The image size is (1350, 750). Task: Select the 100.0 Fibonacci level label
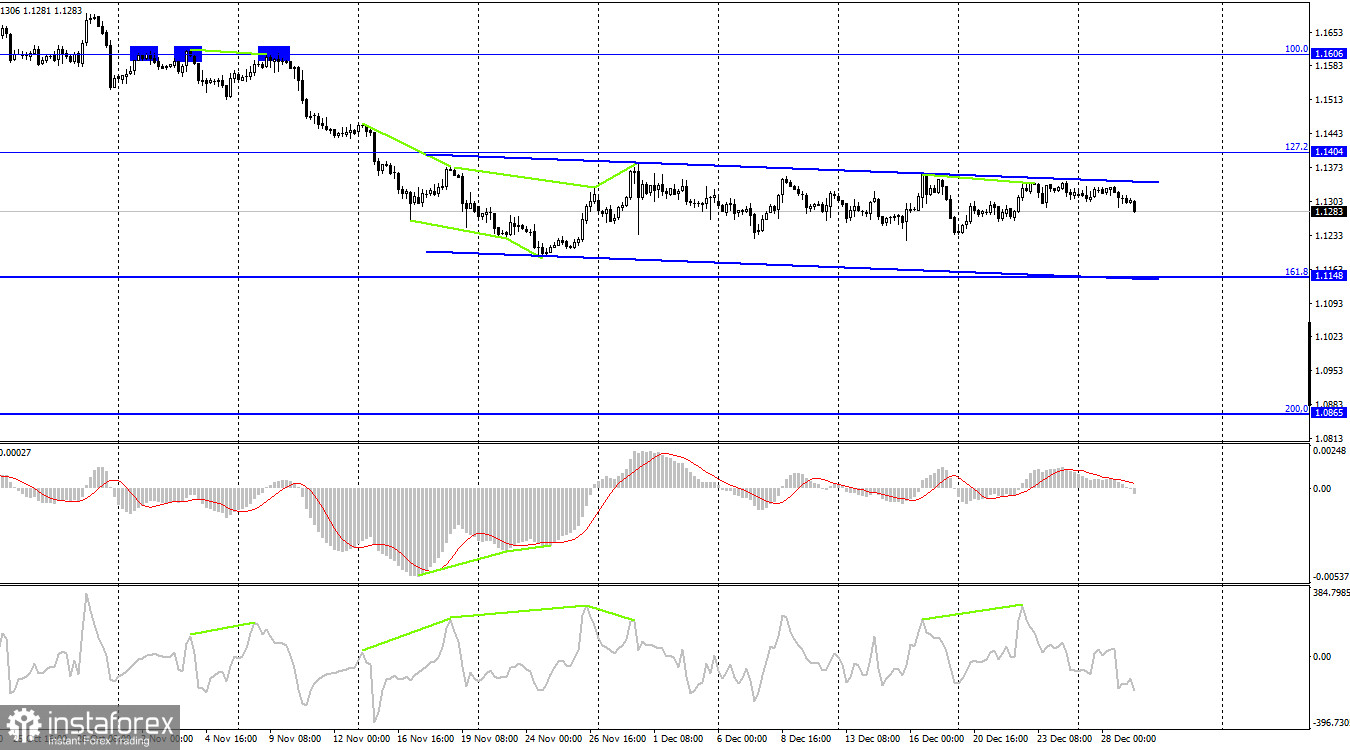click(x=1298, y=48)
